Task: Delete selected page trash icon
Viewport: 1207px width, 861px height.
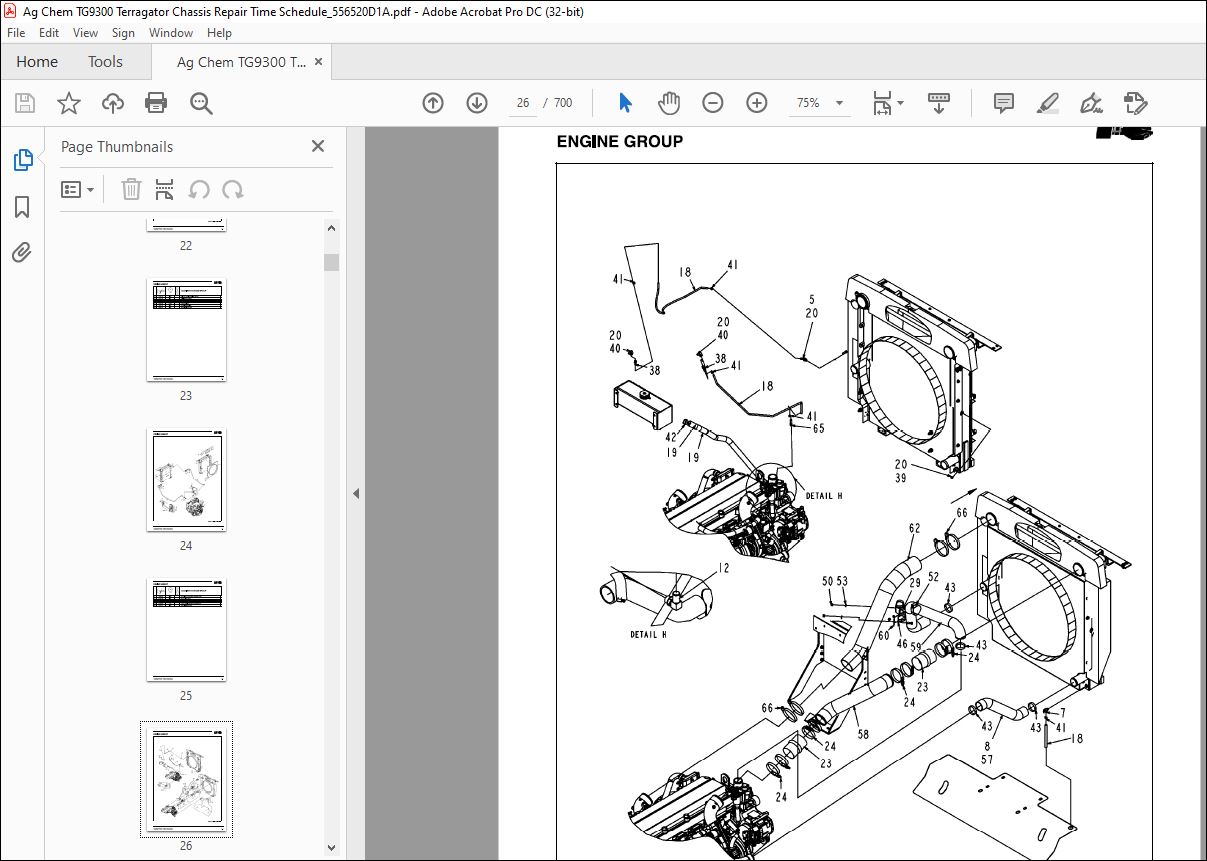Action: click(x=131, y=189)
